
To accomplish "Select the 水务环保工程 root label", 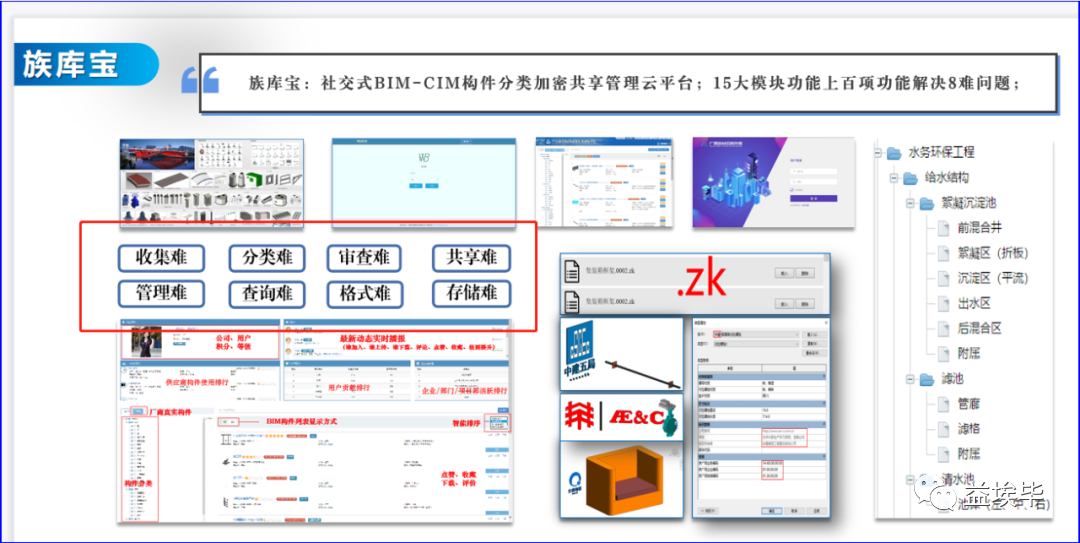I will pyautogui.click(x=942, y=152).
